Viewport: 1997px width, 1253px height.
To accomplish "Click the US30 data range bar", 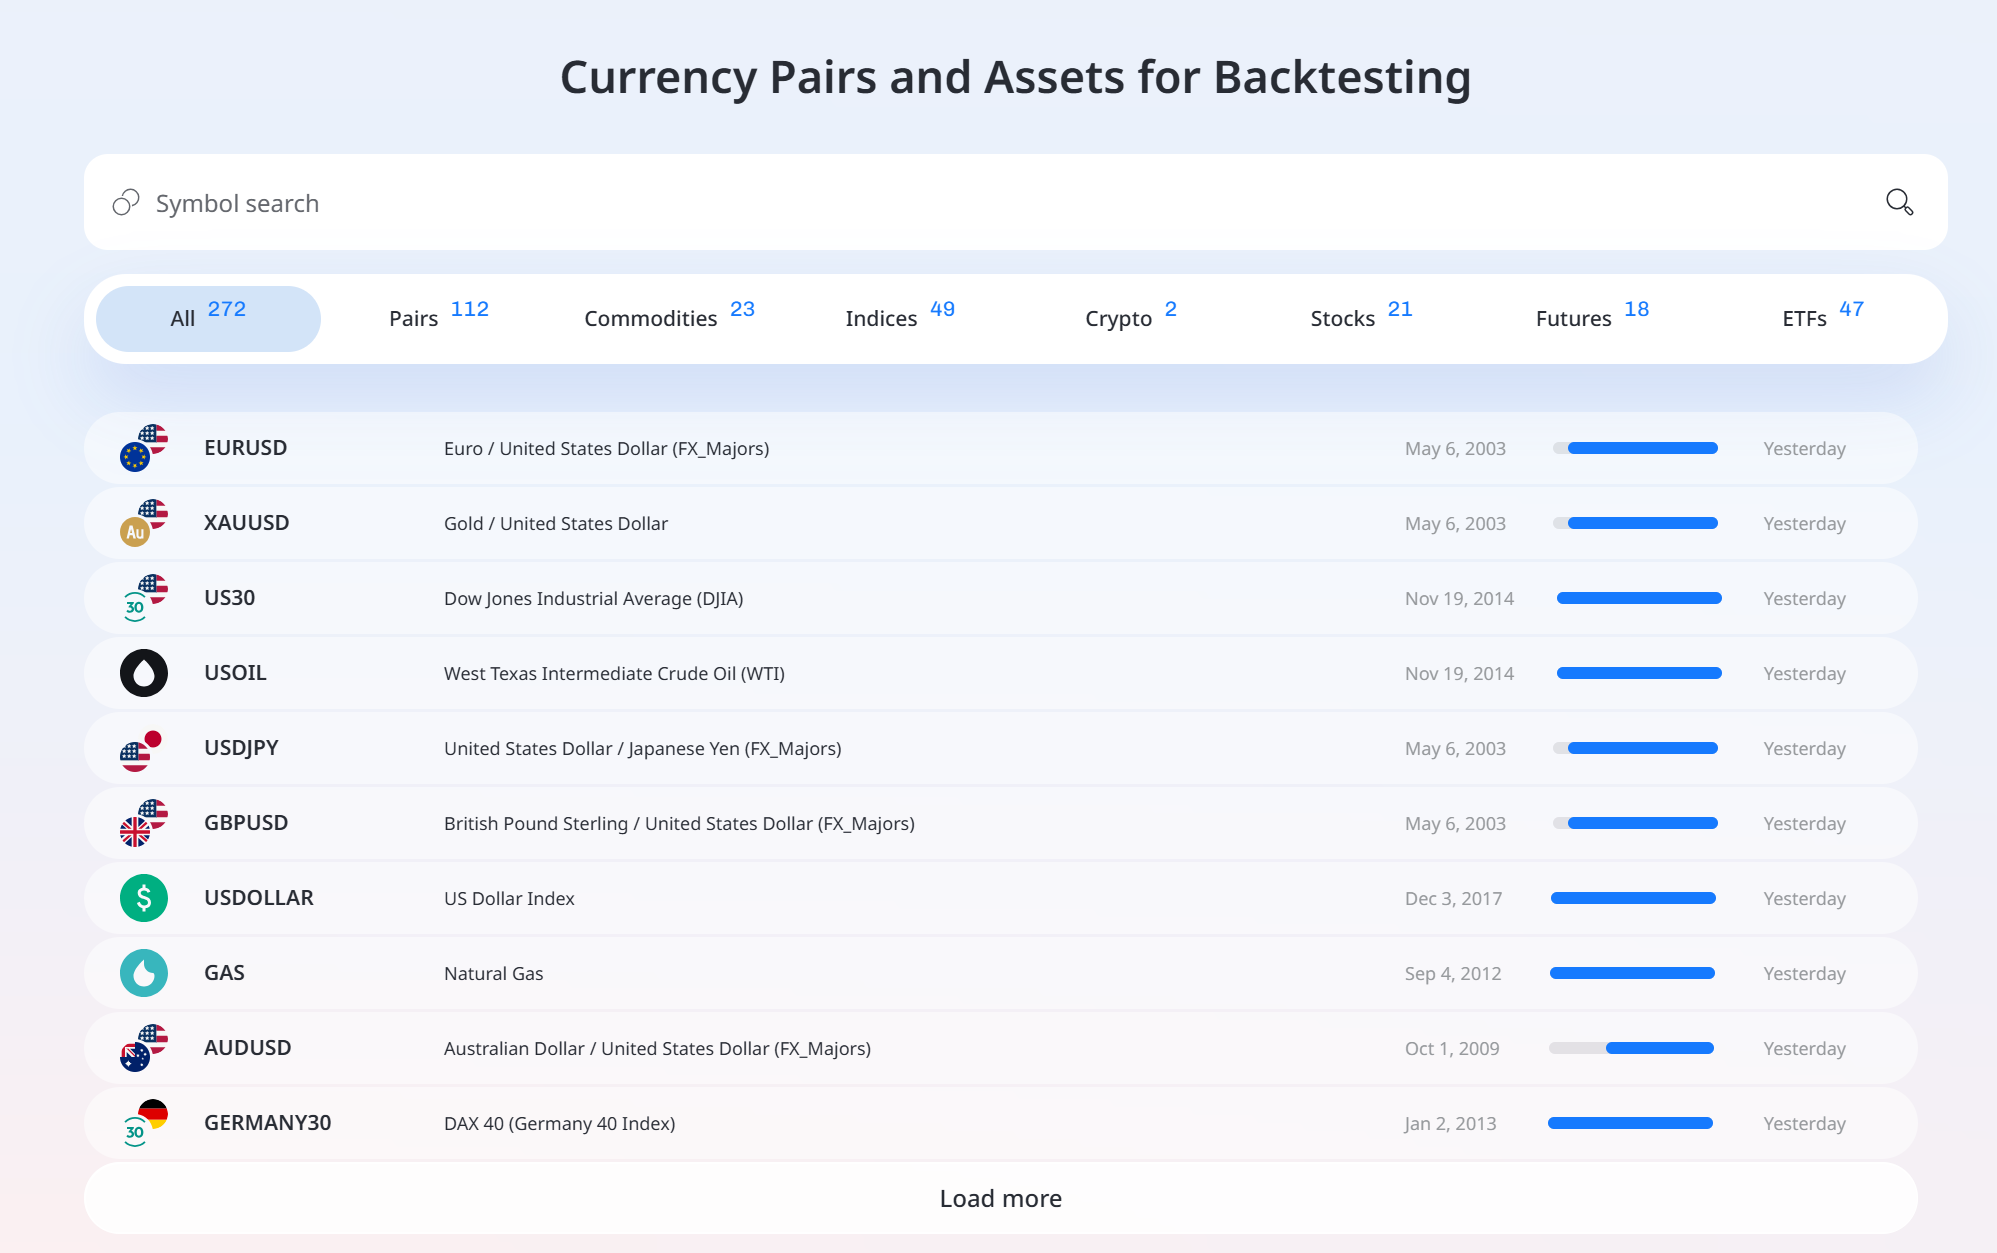I will click(x=1639, y=598).
